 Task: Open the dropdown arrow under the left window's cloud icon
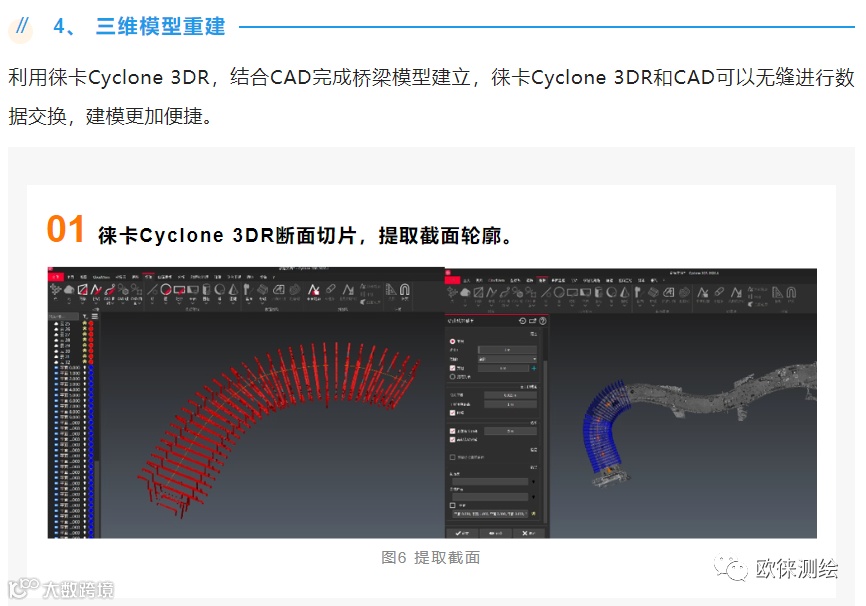click(69, 301)
